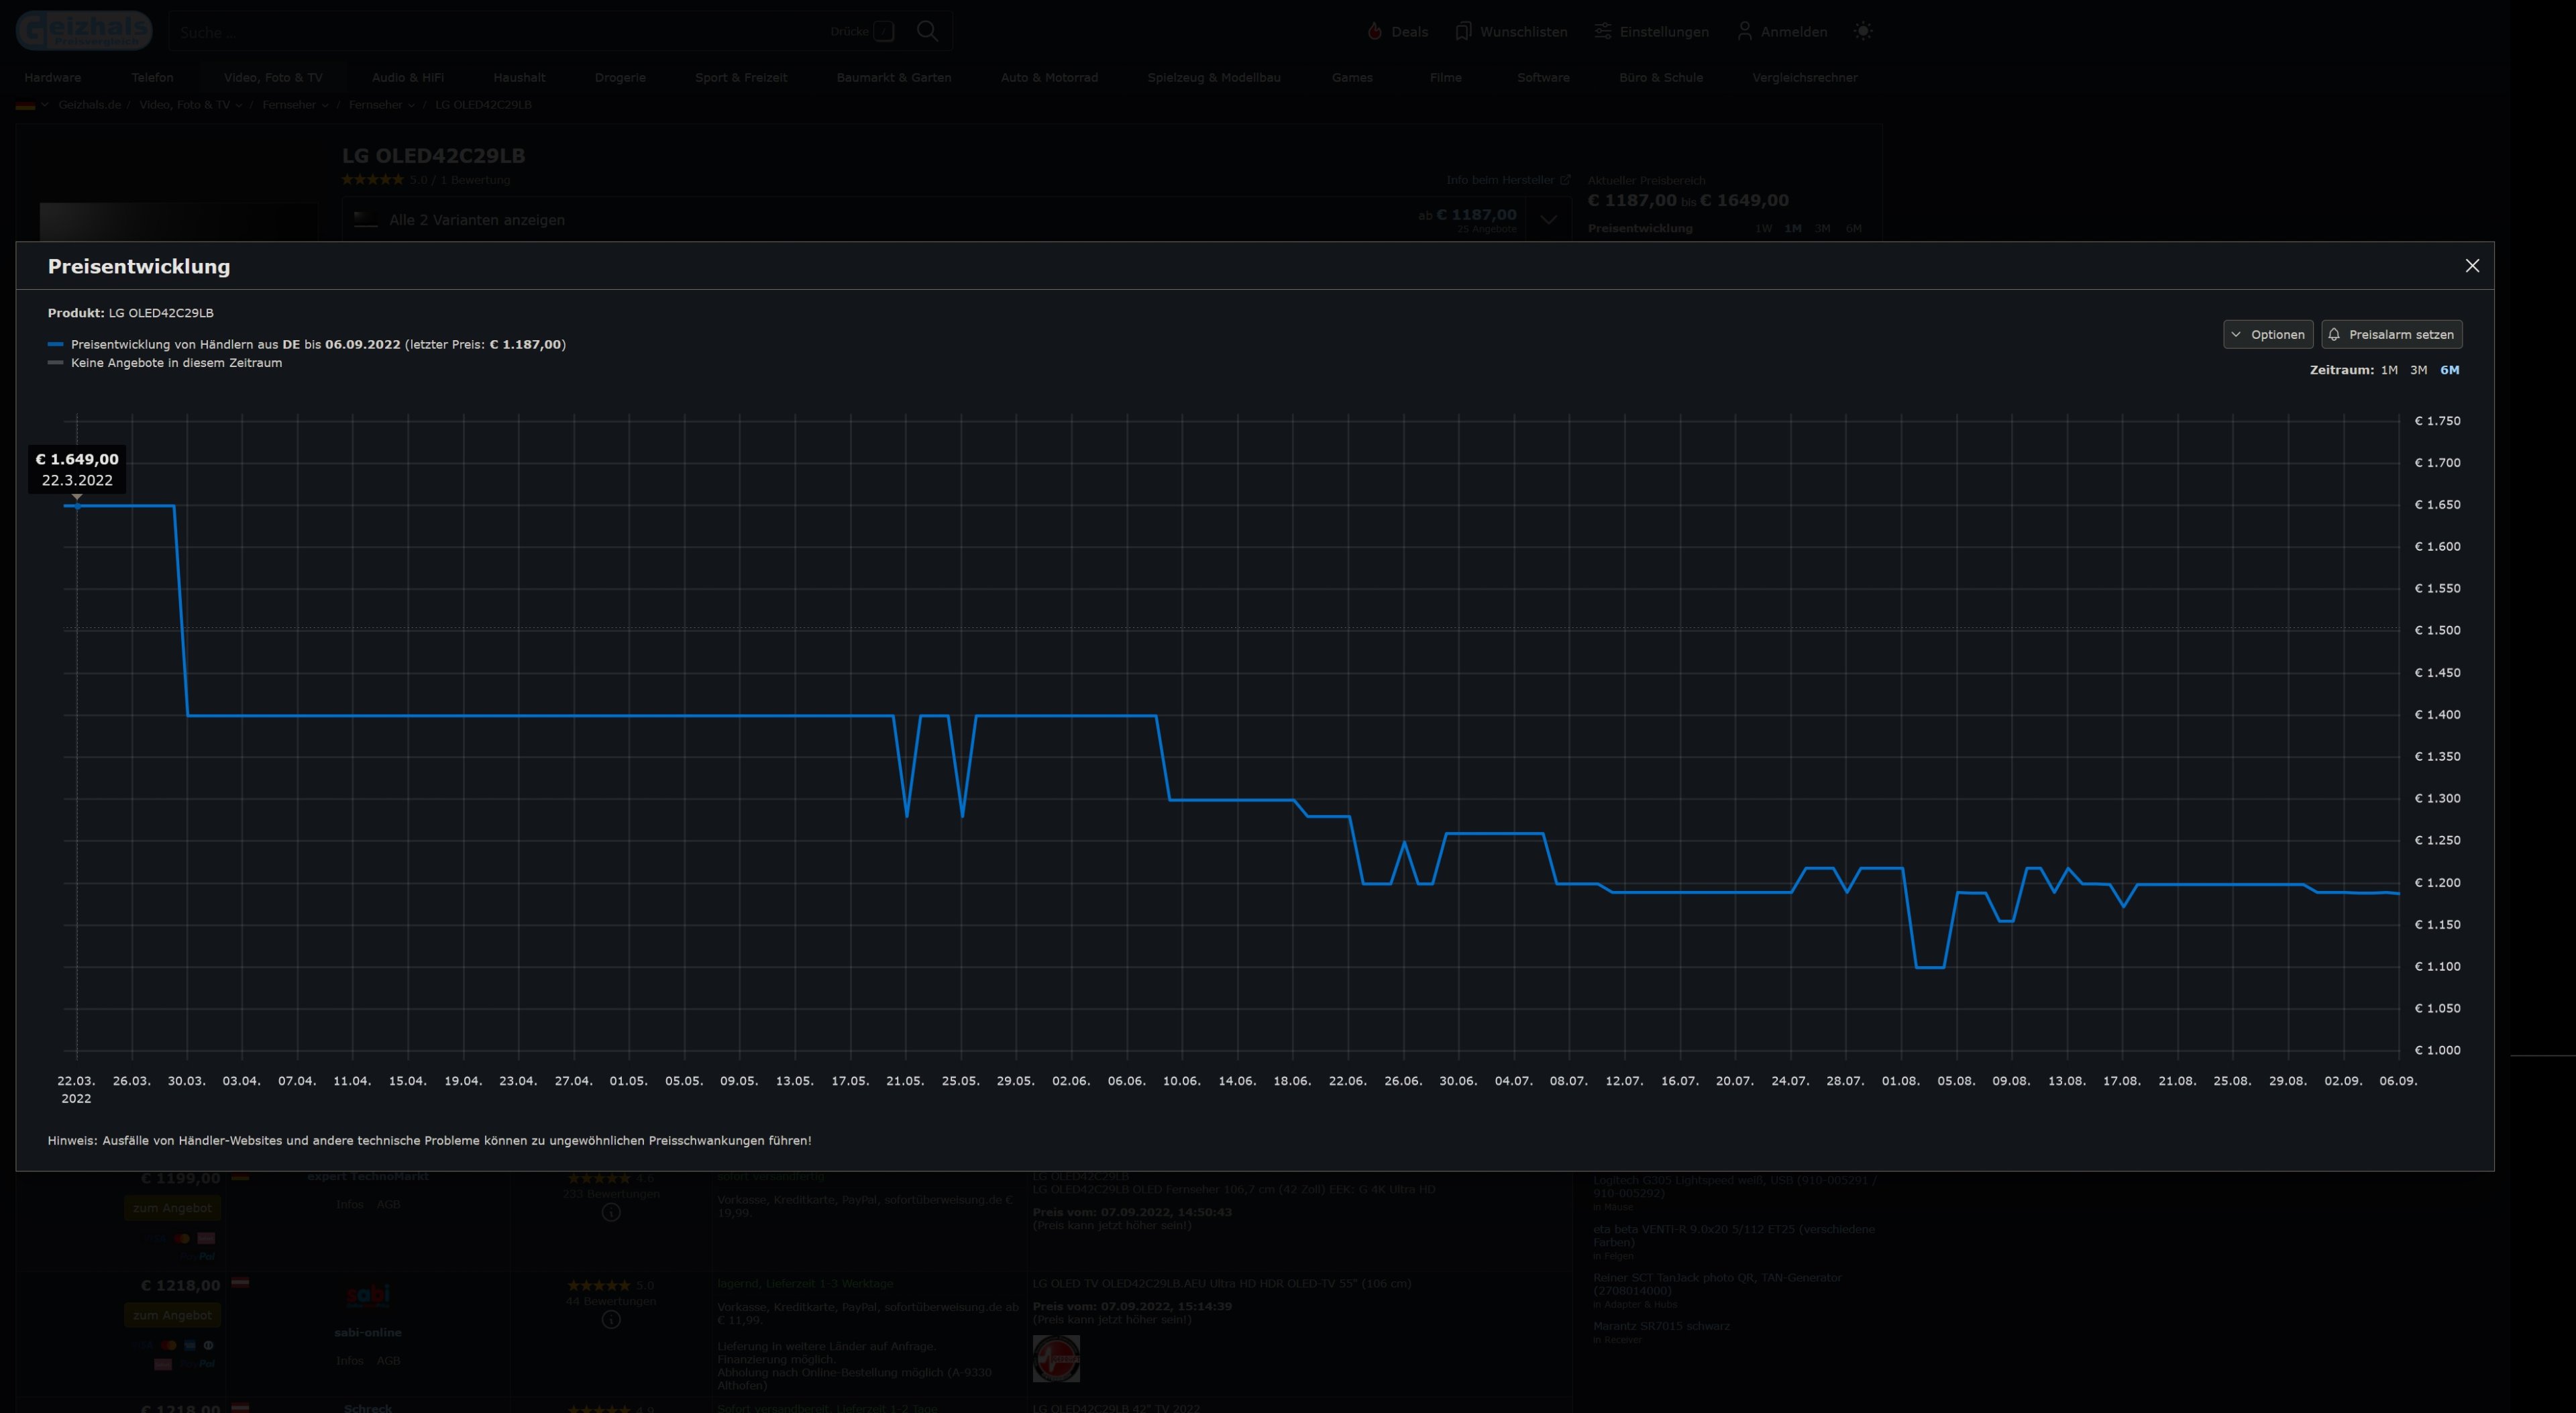2576x1413 pixels.
Task: Open the Audio & HiFi menu
Action: (x=407, y=77)
